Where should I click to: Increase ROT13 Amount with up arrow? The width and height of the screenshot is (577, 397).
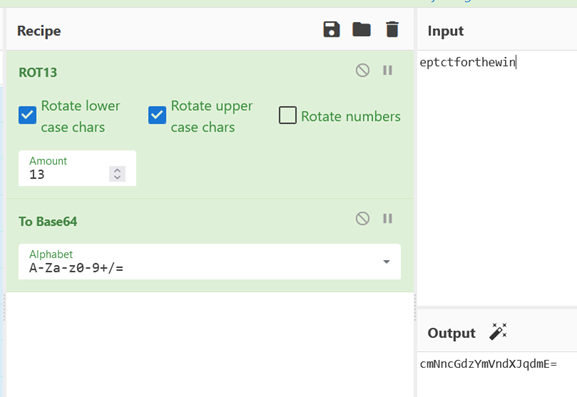point(117,171)
